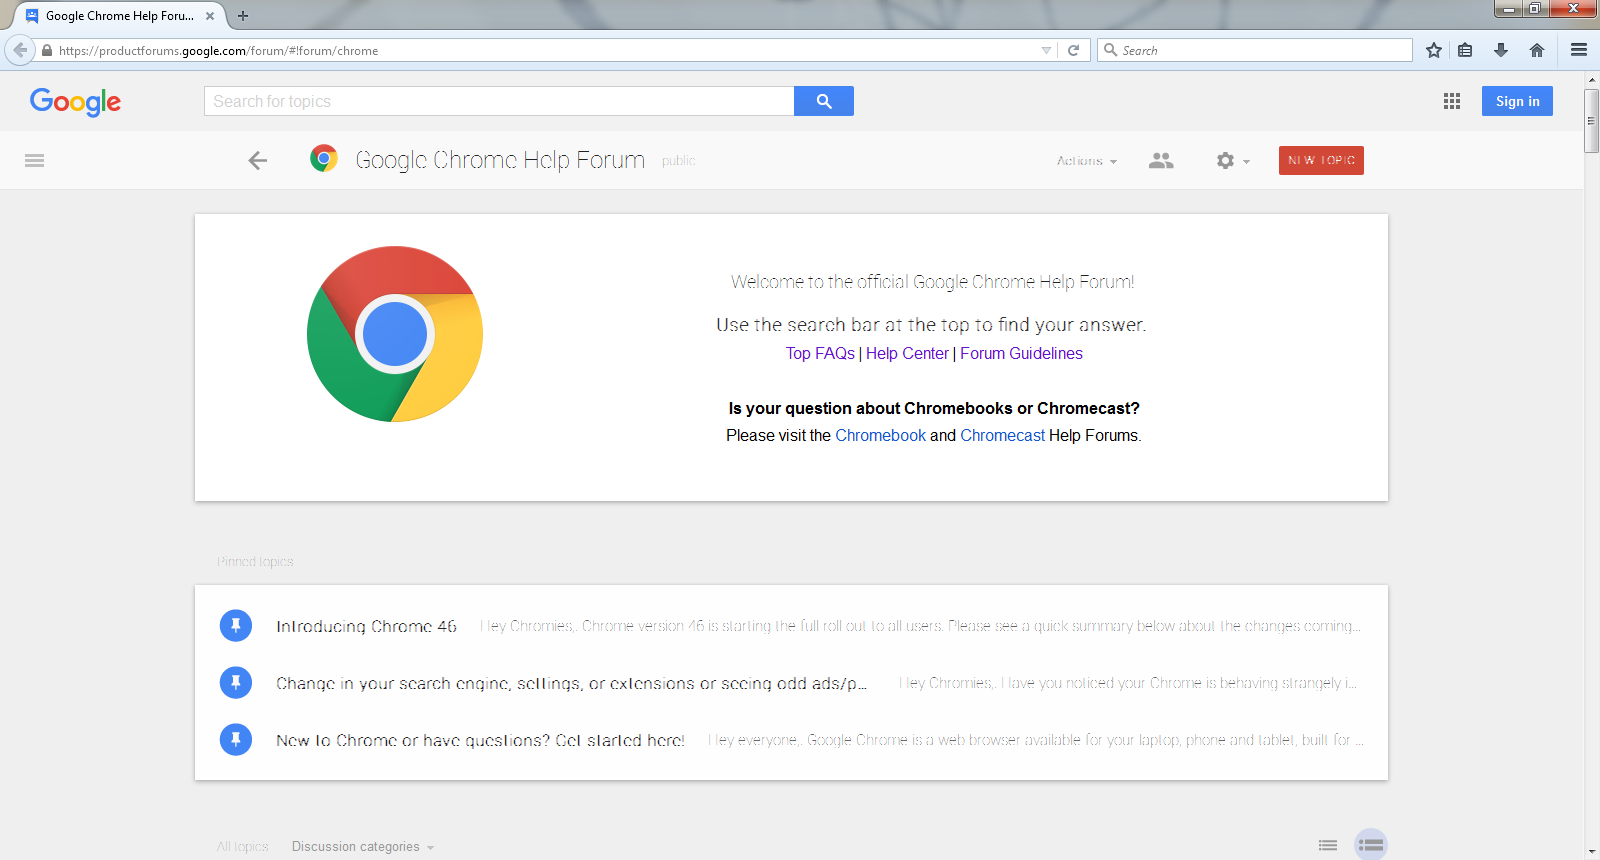
Task: Open the forum sidebar navigation menu
Action: [34, 160]
